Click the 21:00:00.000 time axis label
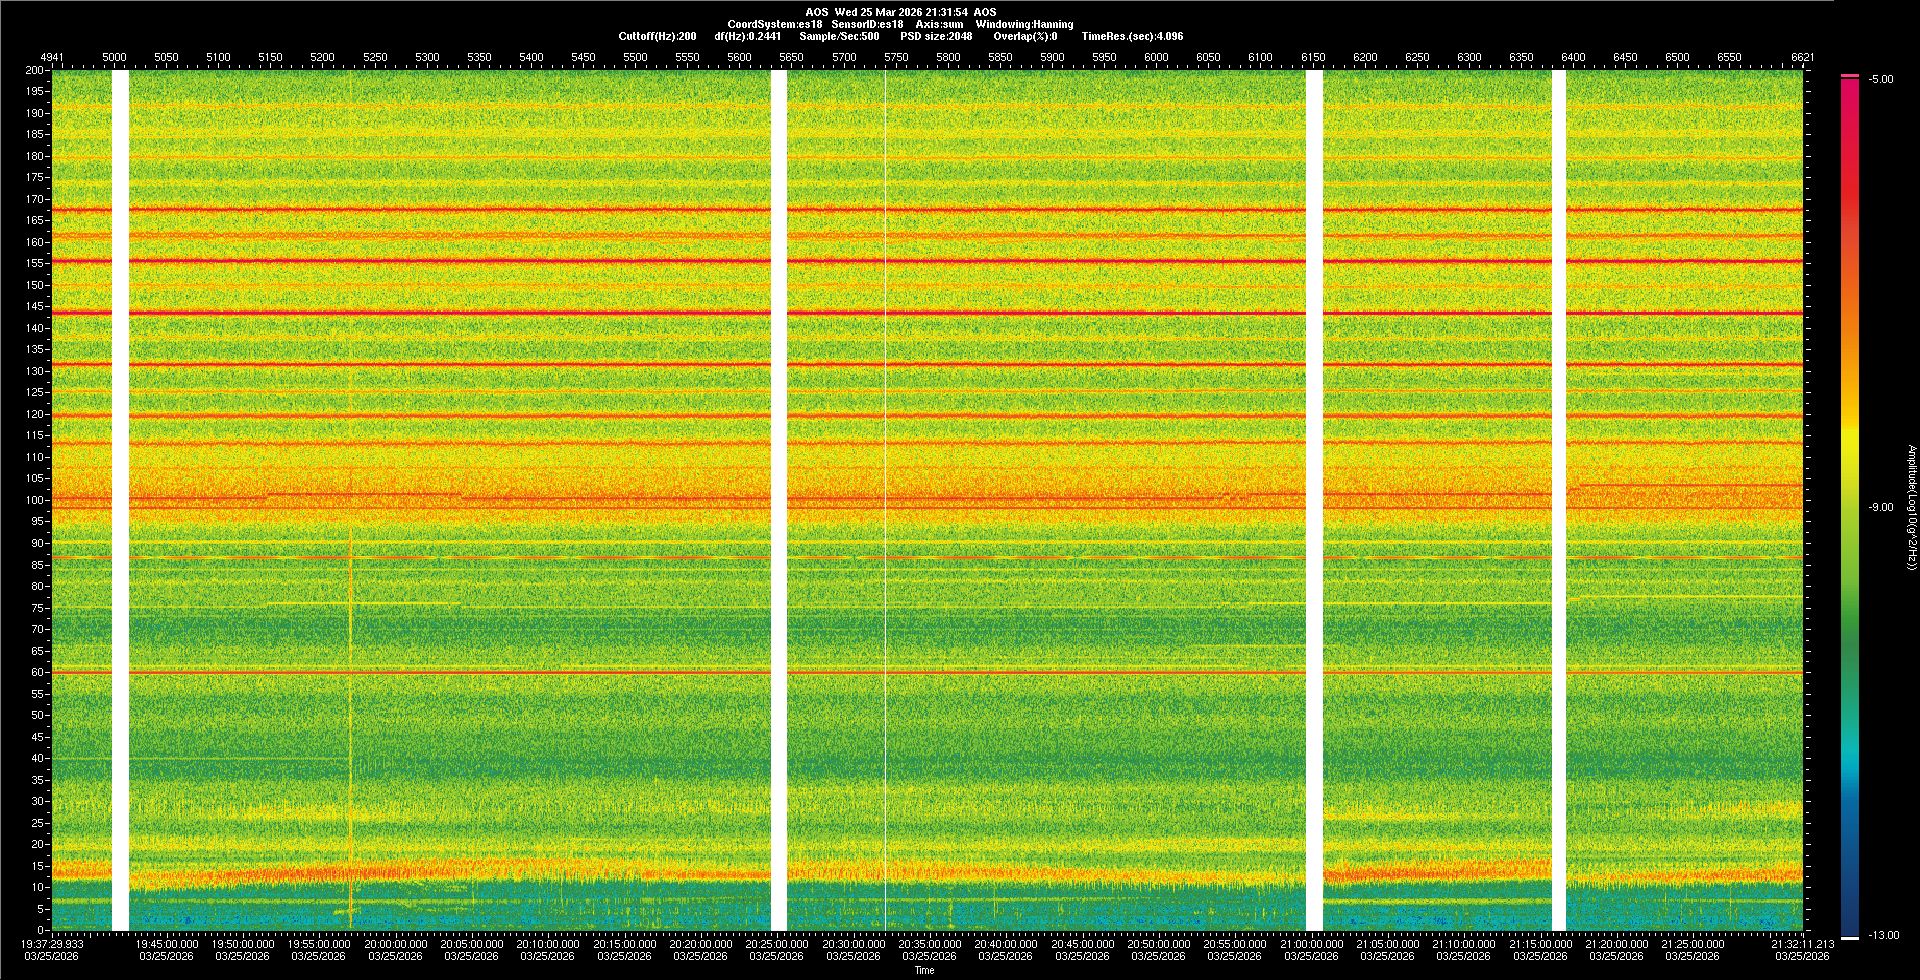 click(x=1311, y=944)
